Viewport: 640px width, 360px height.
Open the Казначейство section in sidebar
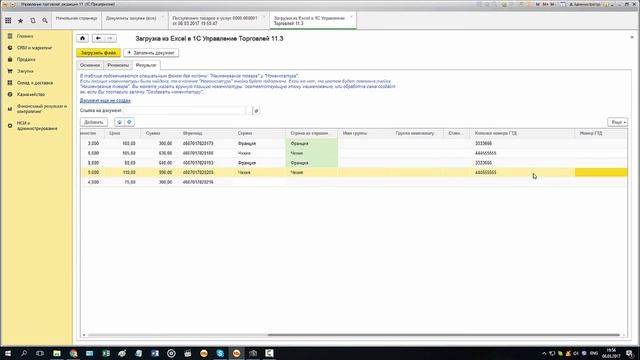click(x=31, y=94)
